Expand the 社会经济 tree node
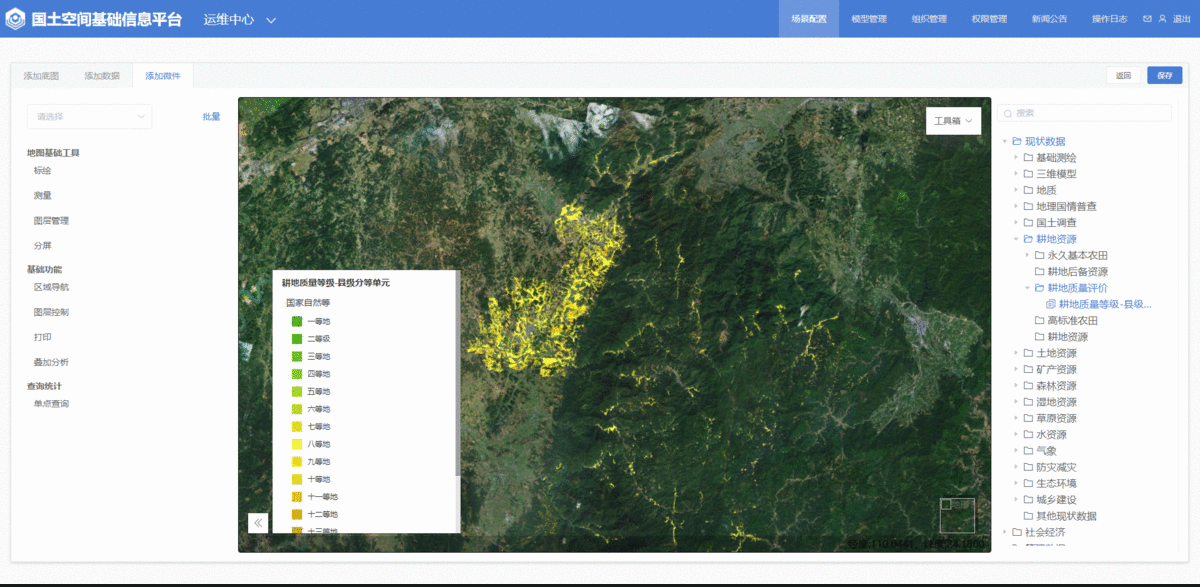 tap(1005, 532)
